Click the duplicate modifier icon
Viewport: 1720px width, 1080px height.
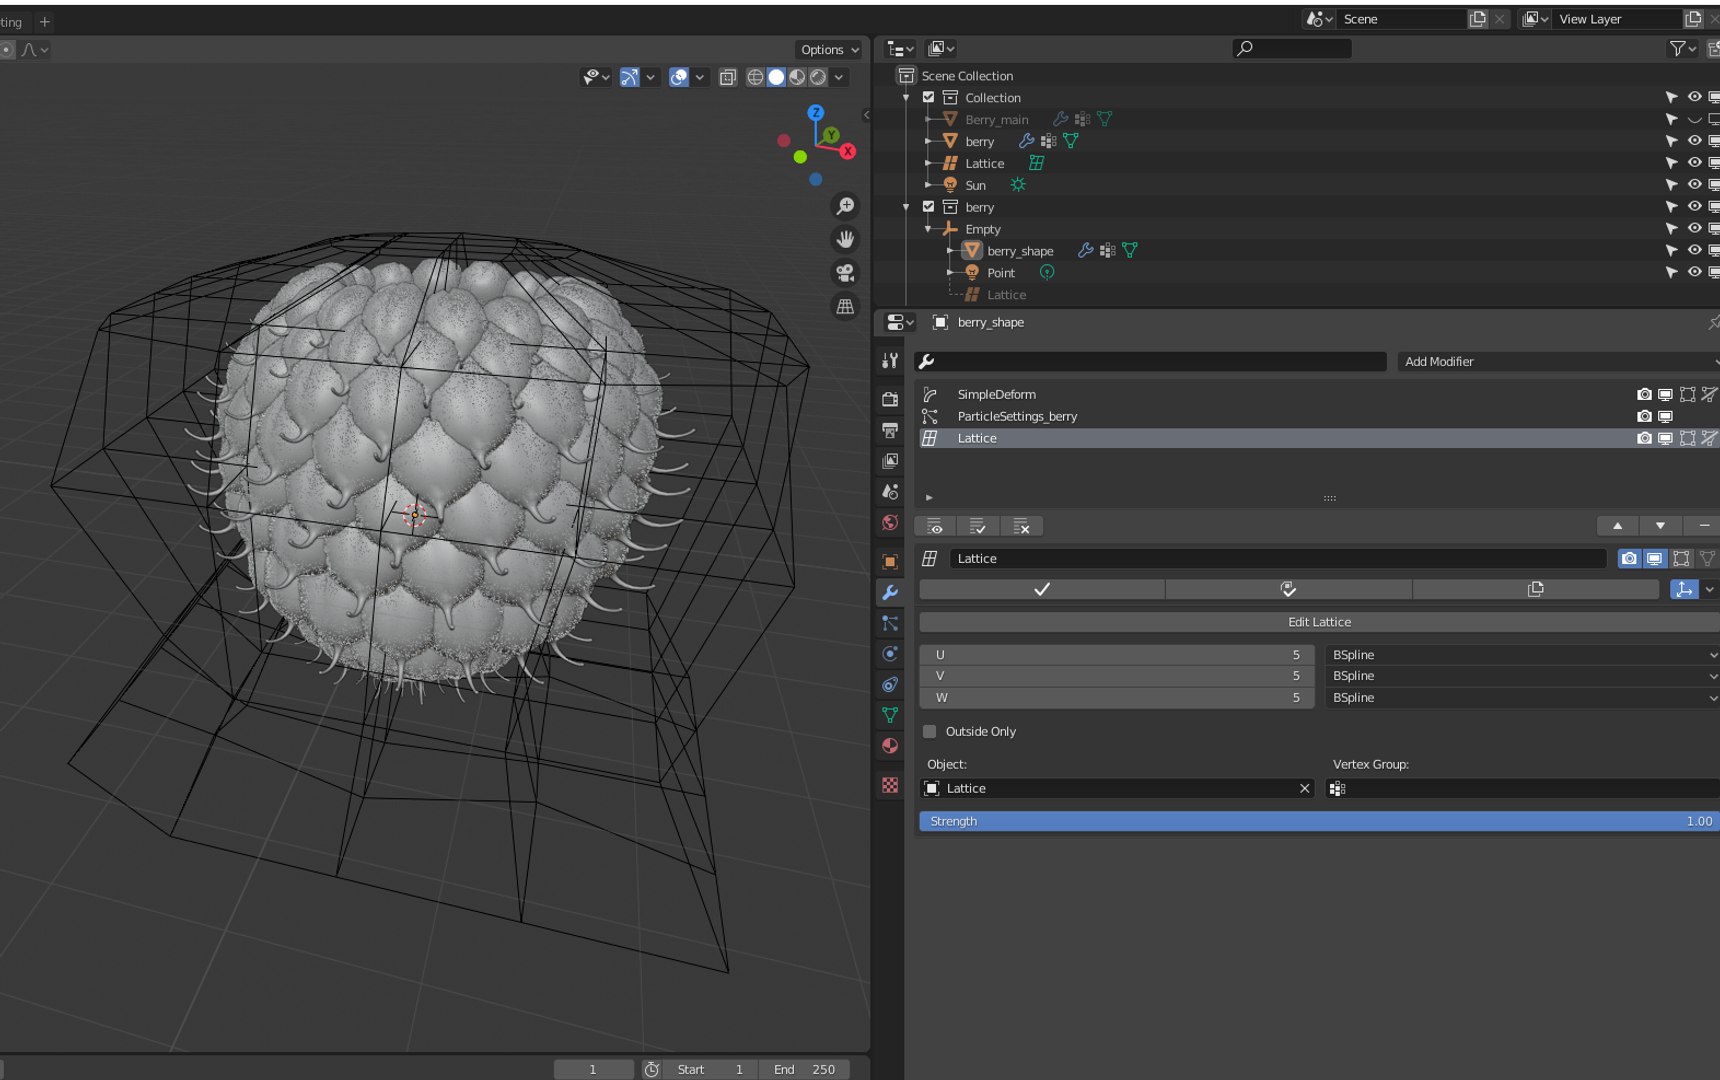(1536, 589)
